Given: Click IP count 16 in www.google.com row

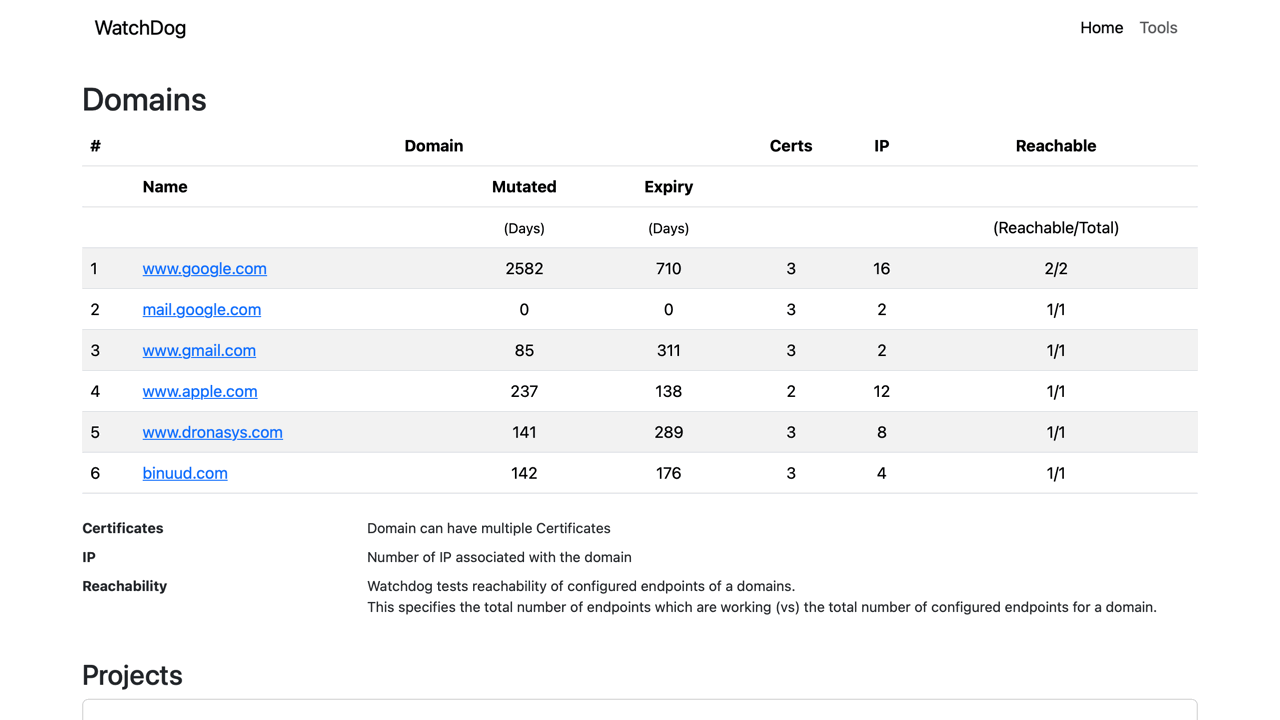Looking at the screenshot, I should (x=881, y=268).
